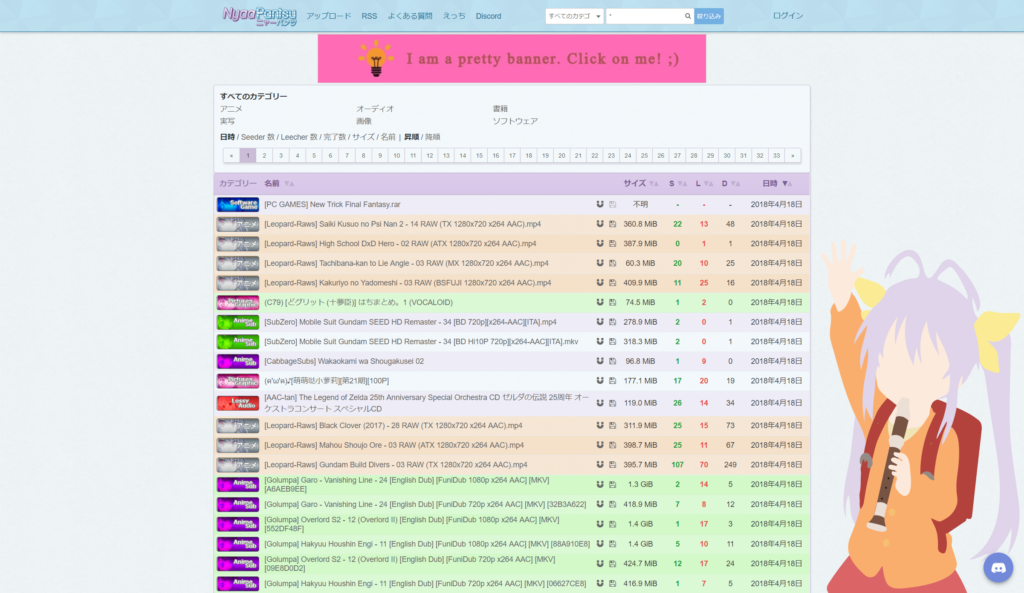The width and height of the screenshot is (1024, 593).
Task: Go to page 2 in the pagination
Action: tap(264, 155)
